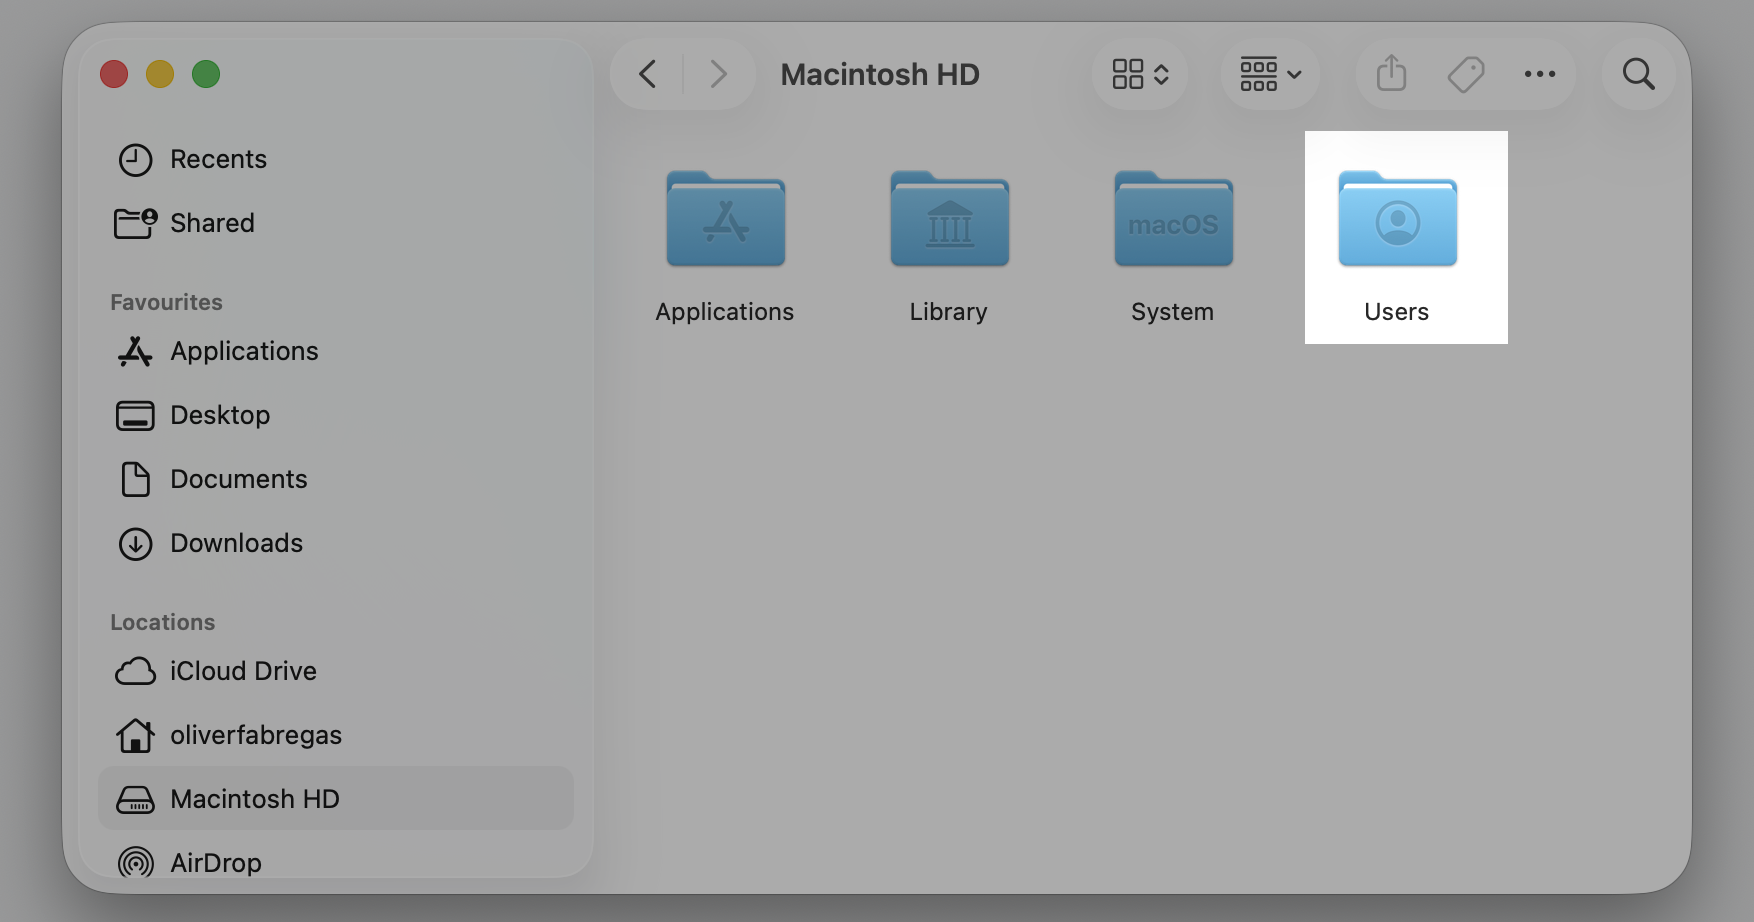Image resolution: width=1754 pixels, height=922 pixels.
Task: Click the Macintosh HD window title
Action: click(x=880, y=74)
